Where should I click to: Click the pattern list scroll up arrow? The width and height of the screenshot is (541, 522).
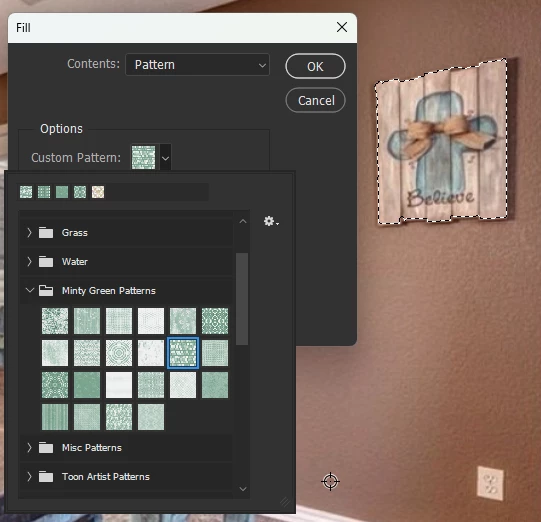coord(243,221)
